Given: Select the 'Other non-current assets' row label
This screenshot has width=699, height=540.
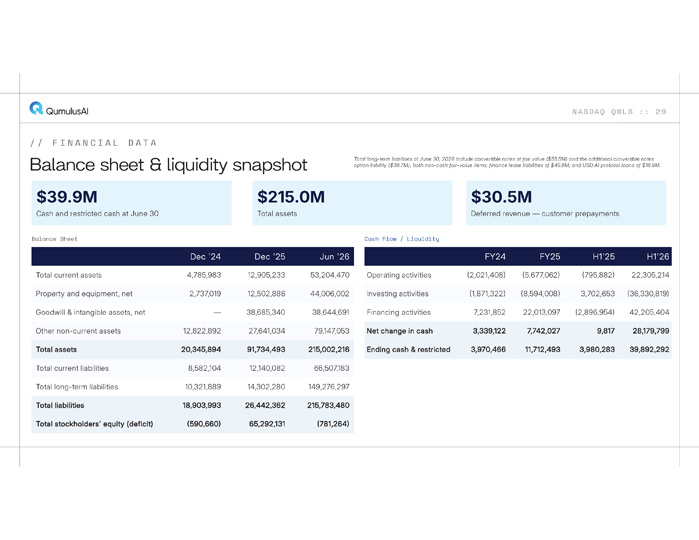Looking at the screenshot, I should (78, 331).
